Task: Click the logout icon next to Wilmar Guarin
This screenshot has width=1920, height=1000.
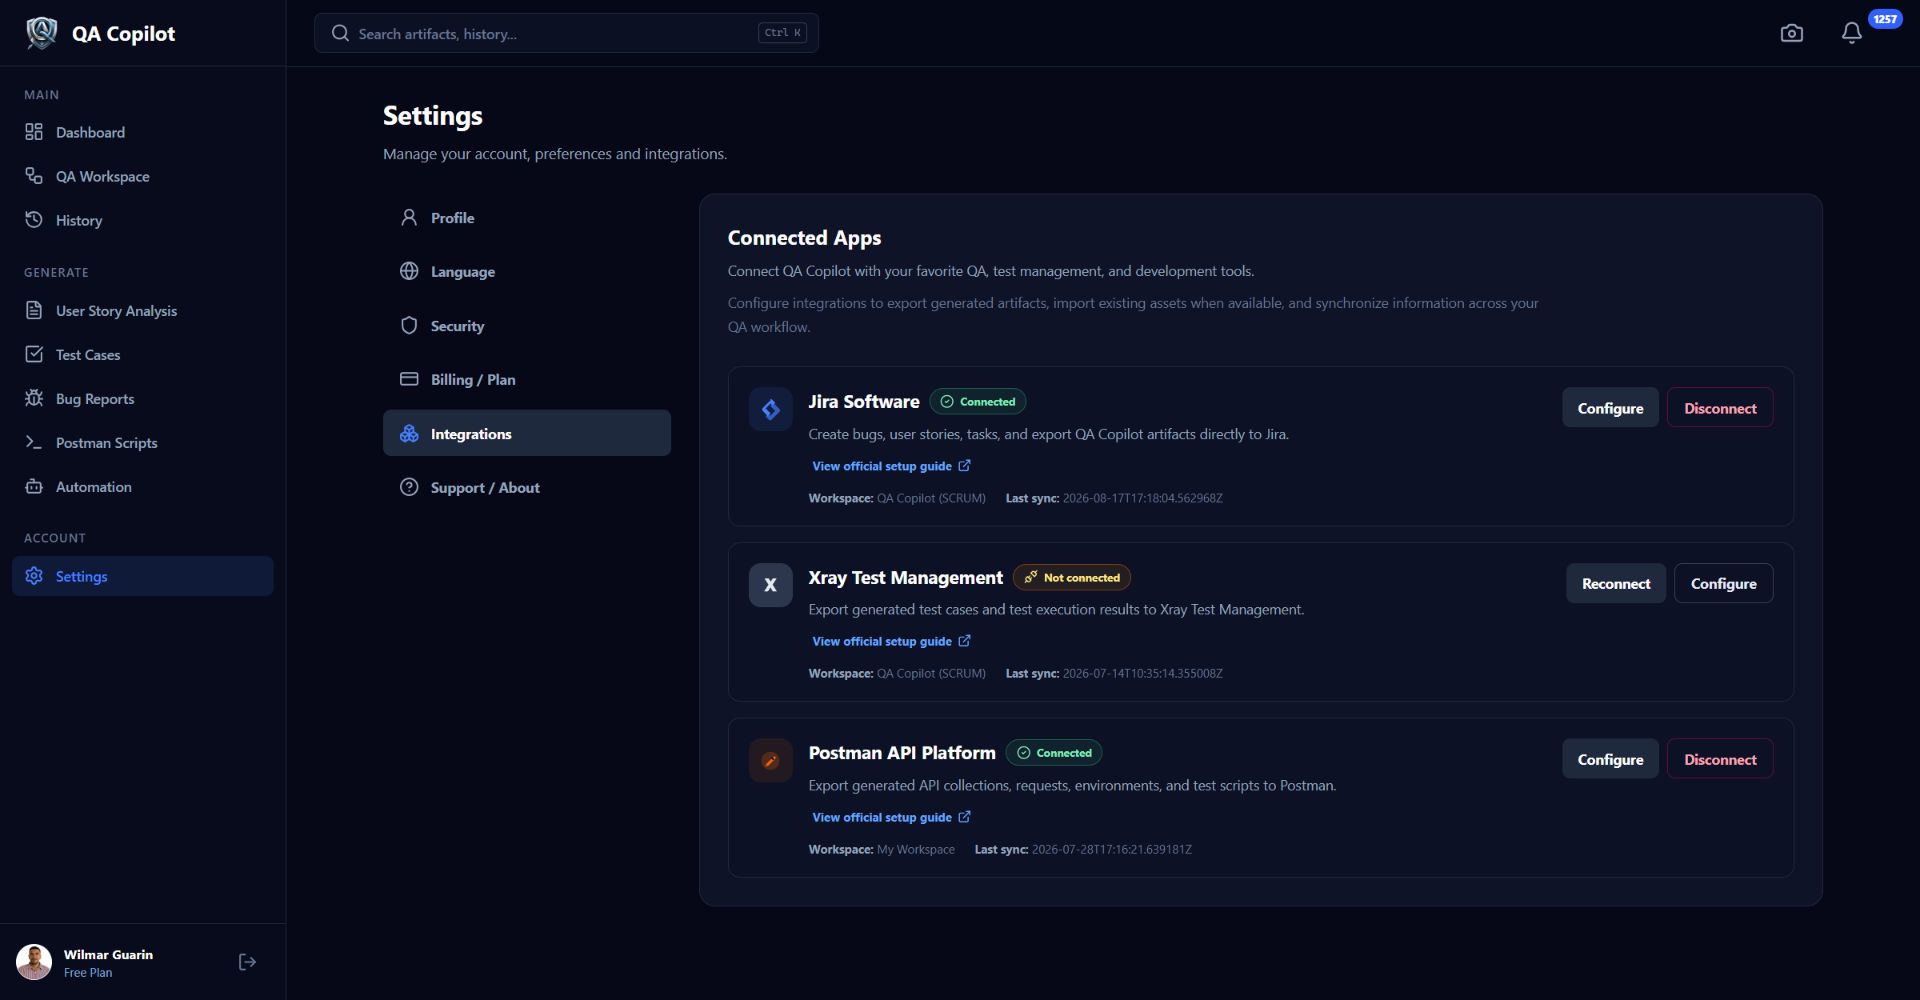Action: tap(247, 962)
